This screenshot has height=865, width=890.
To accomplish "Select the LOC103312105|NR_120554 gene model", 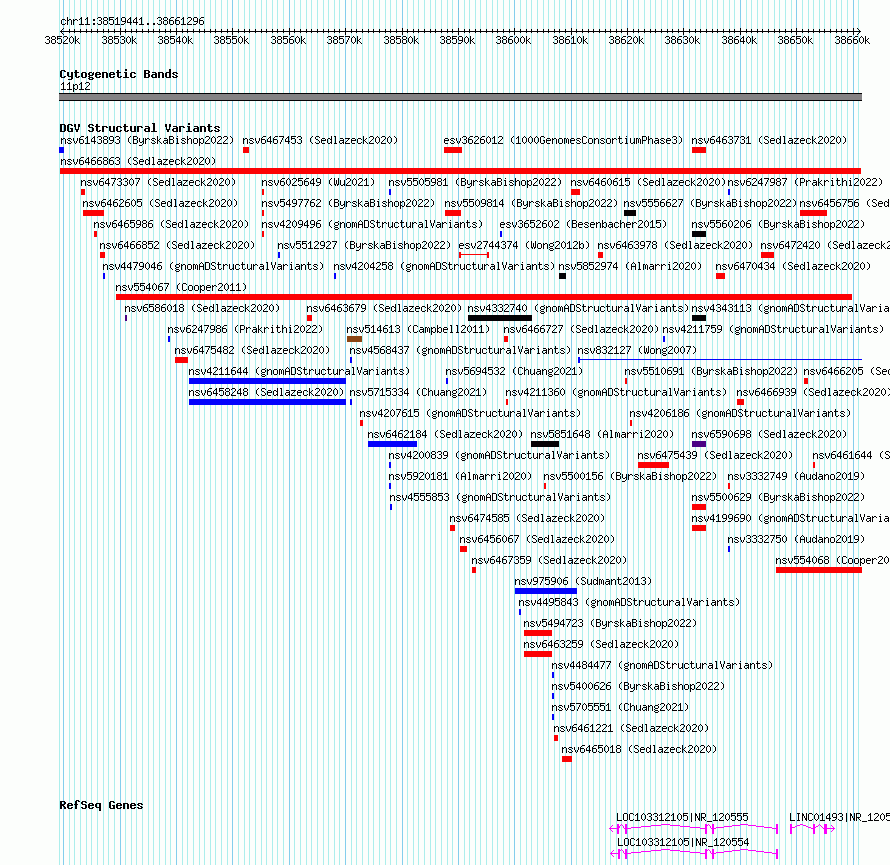I will click(x=694, y=854).
